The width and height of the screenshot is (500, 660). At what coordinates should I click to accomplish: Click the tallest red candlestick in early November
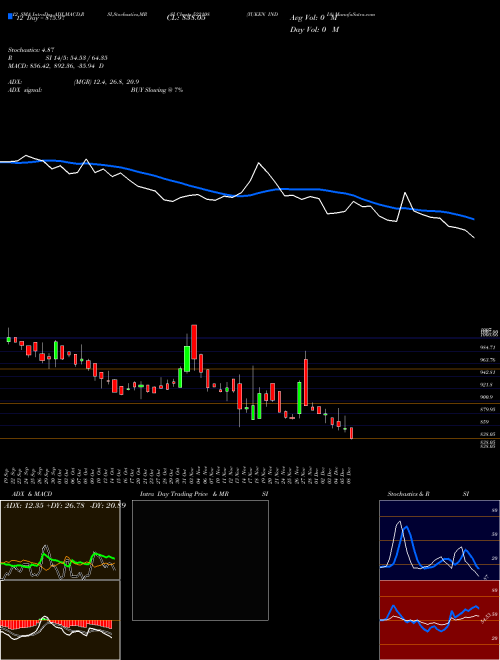[x=194, y=342]
